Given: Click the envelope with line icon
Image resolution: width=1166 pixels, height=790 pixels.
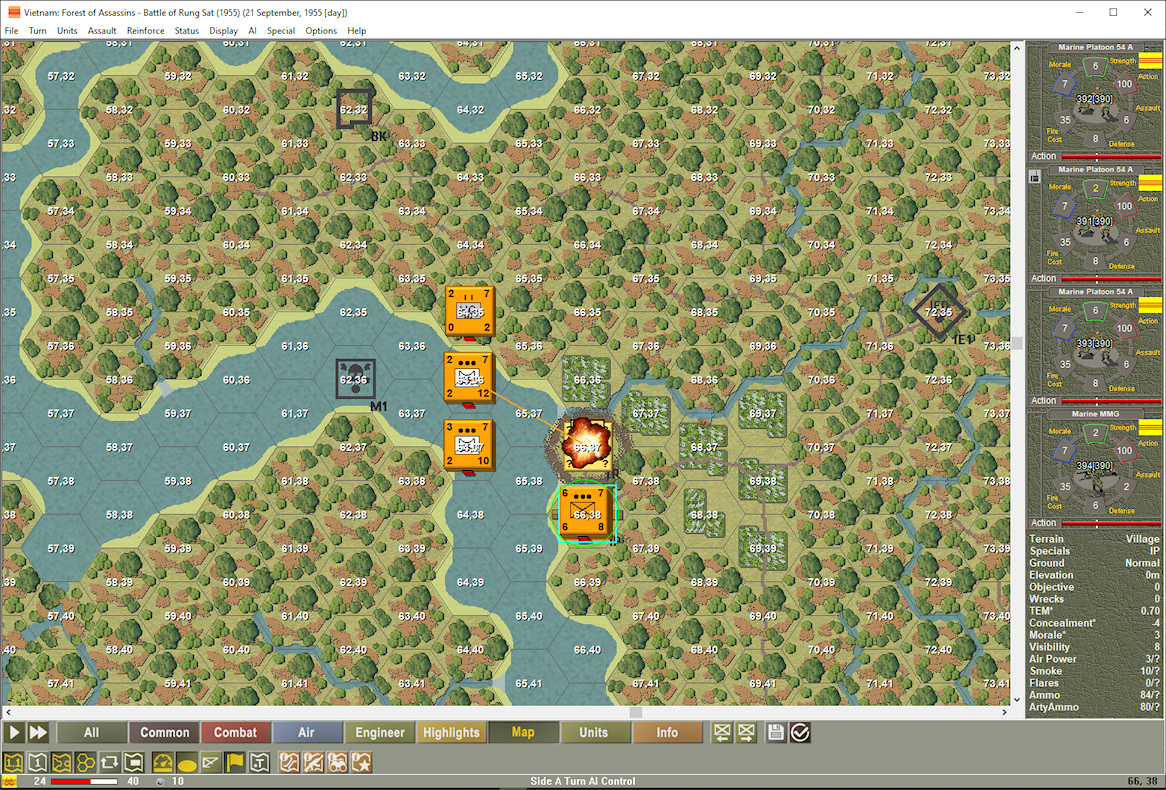Looking at the screenshot, I should 210,762.
